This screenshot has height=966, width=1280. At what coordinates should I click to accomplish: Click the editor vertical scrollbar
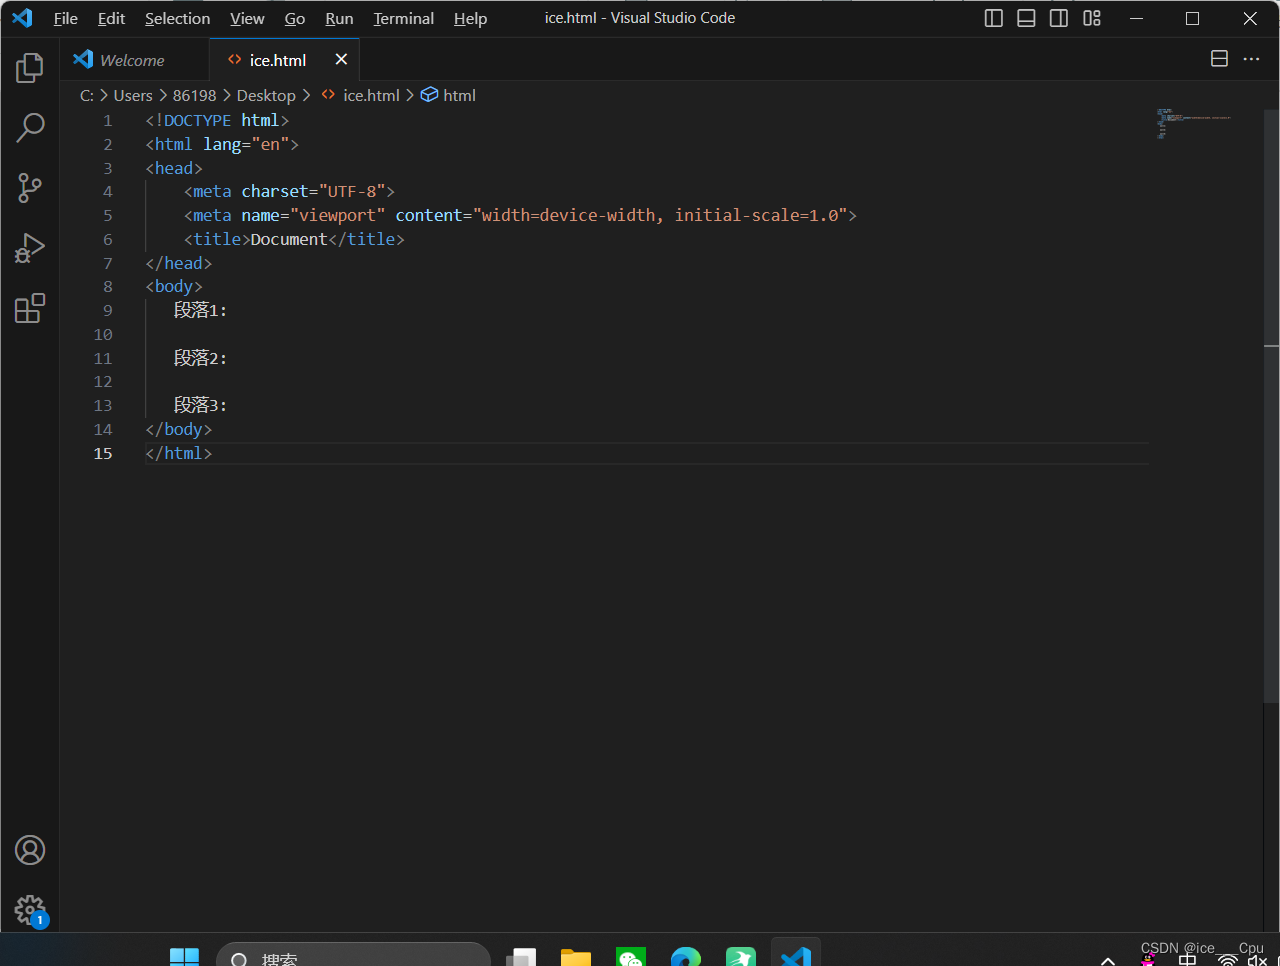click(1271, 405)
